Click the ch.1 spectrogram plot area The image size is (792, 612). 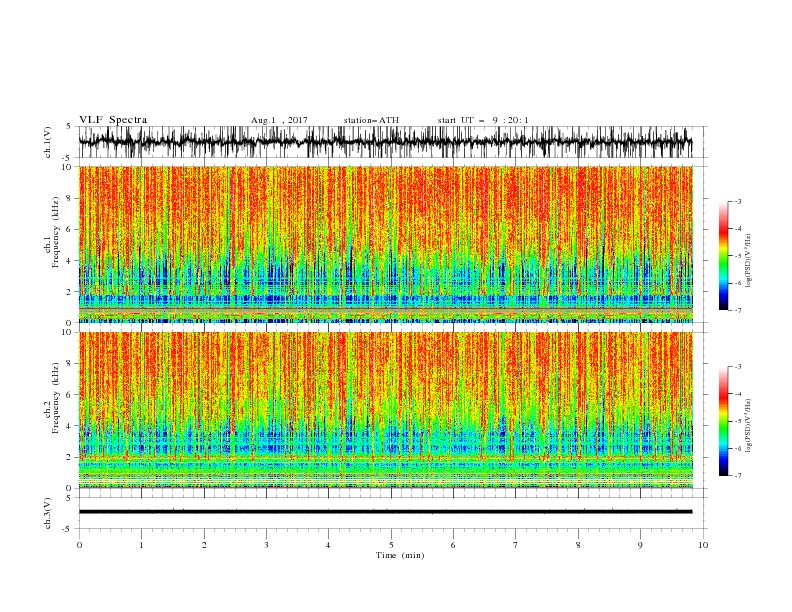(385, 244)
